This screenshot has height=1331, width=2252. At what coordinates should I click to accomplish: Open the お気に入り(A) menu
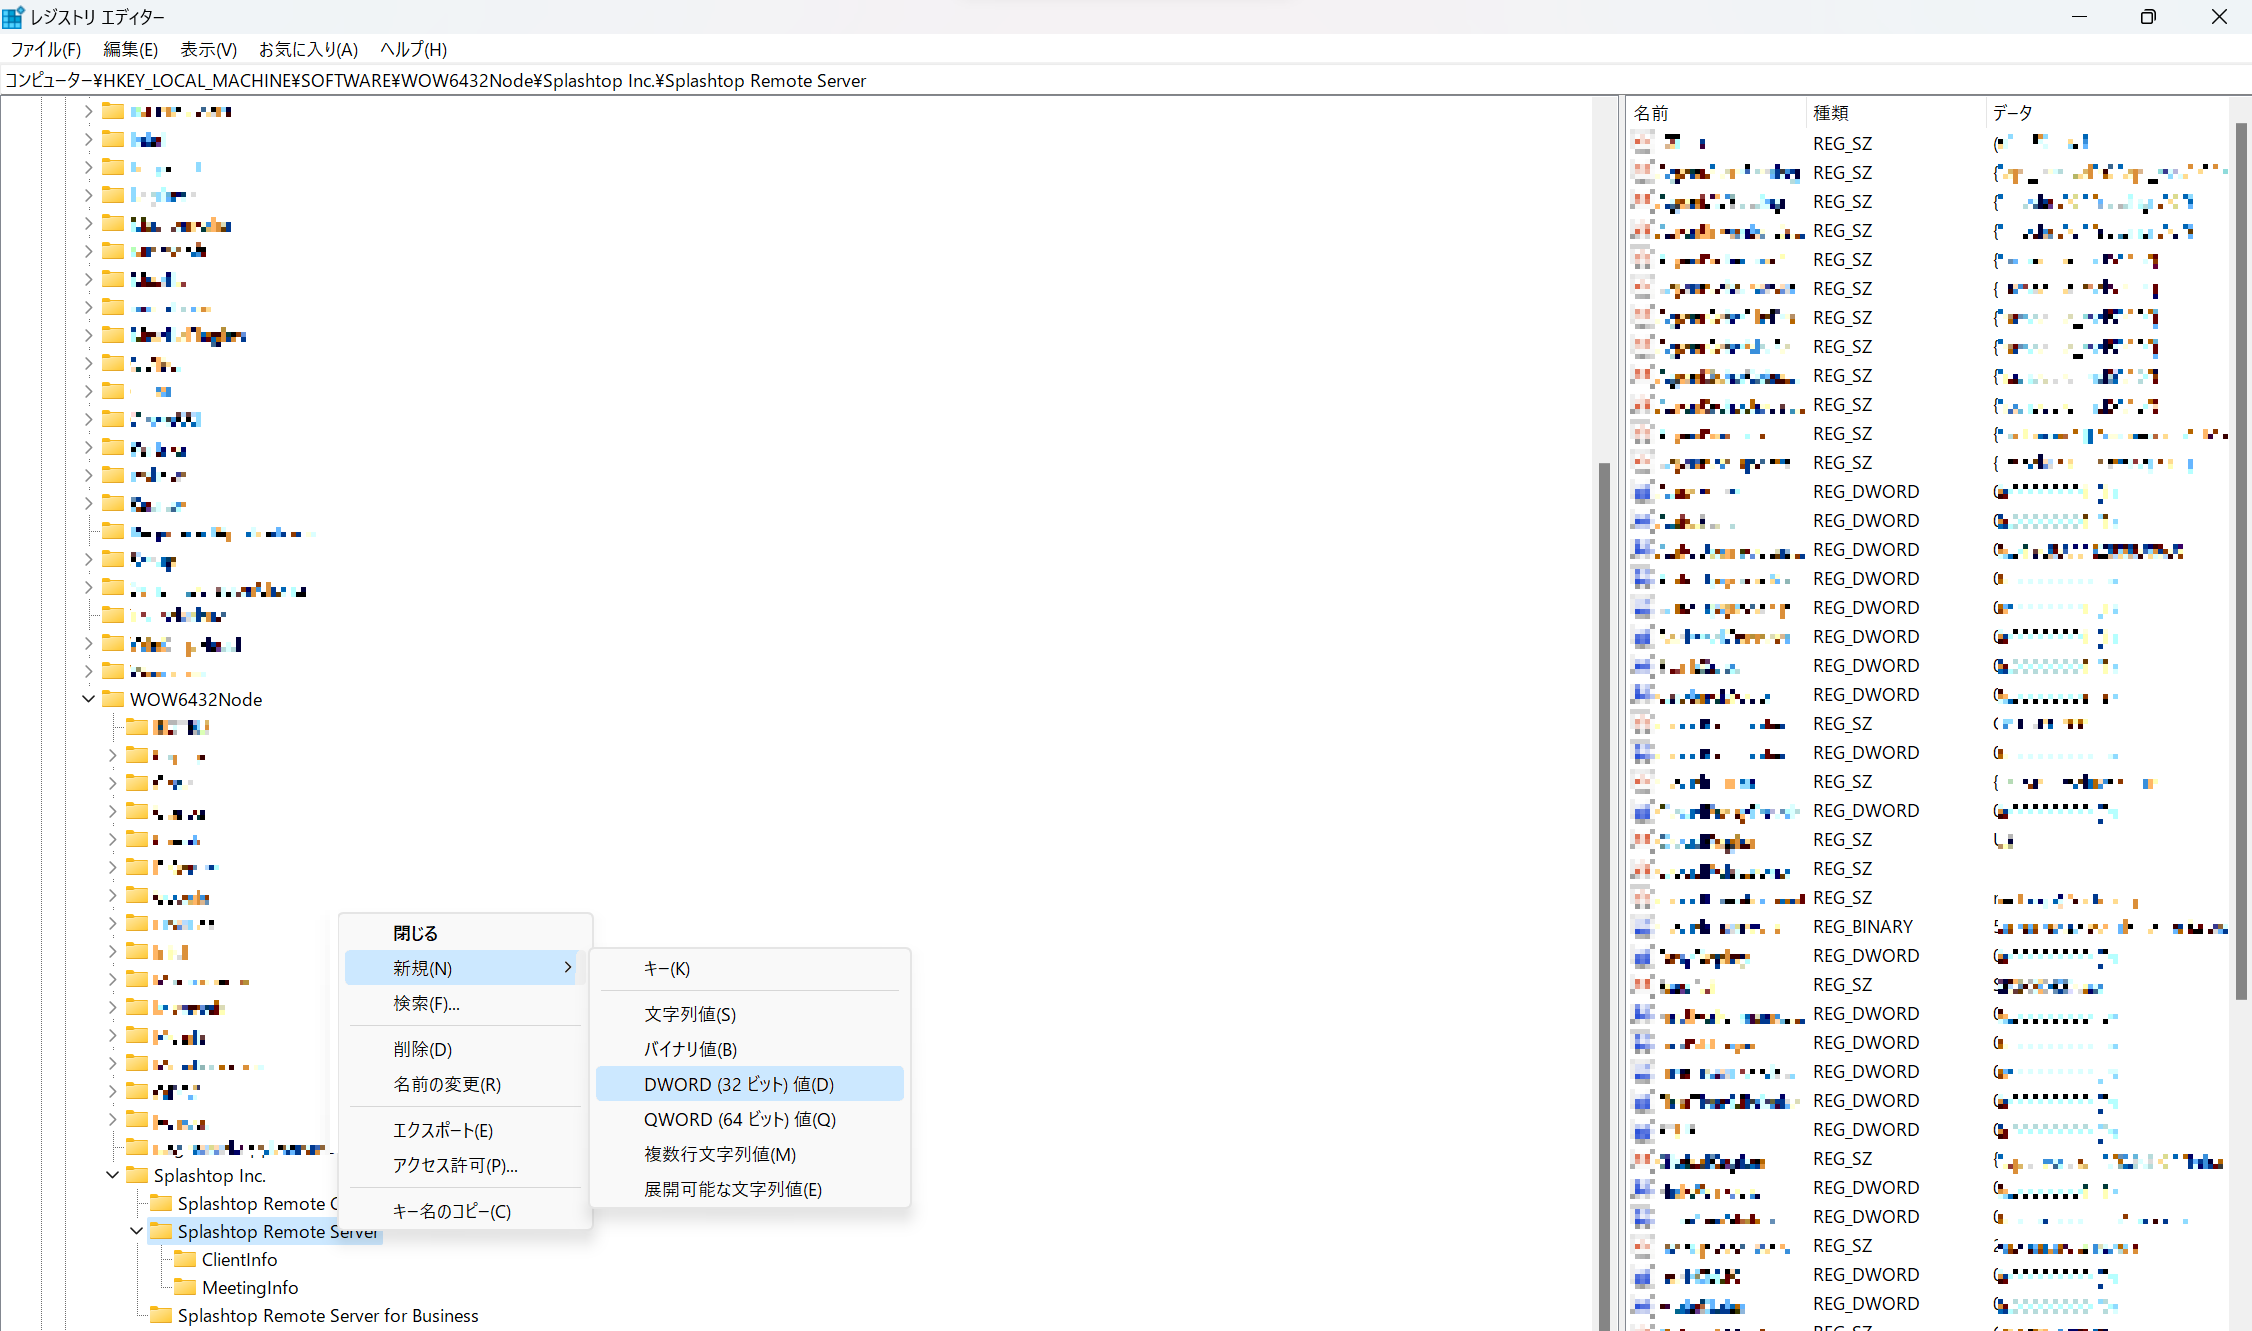click(308, 49)
